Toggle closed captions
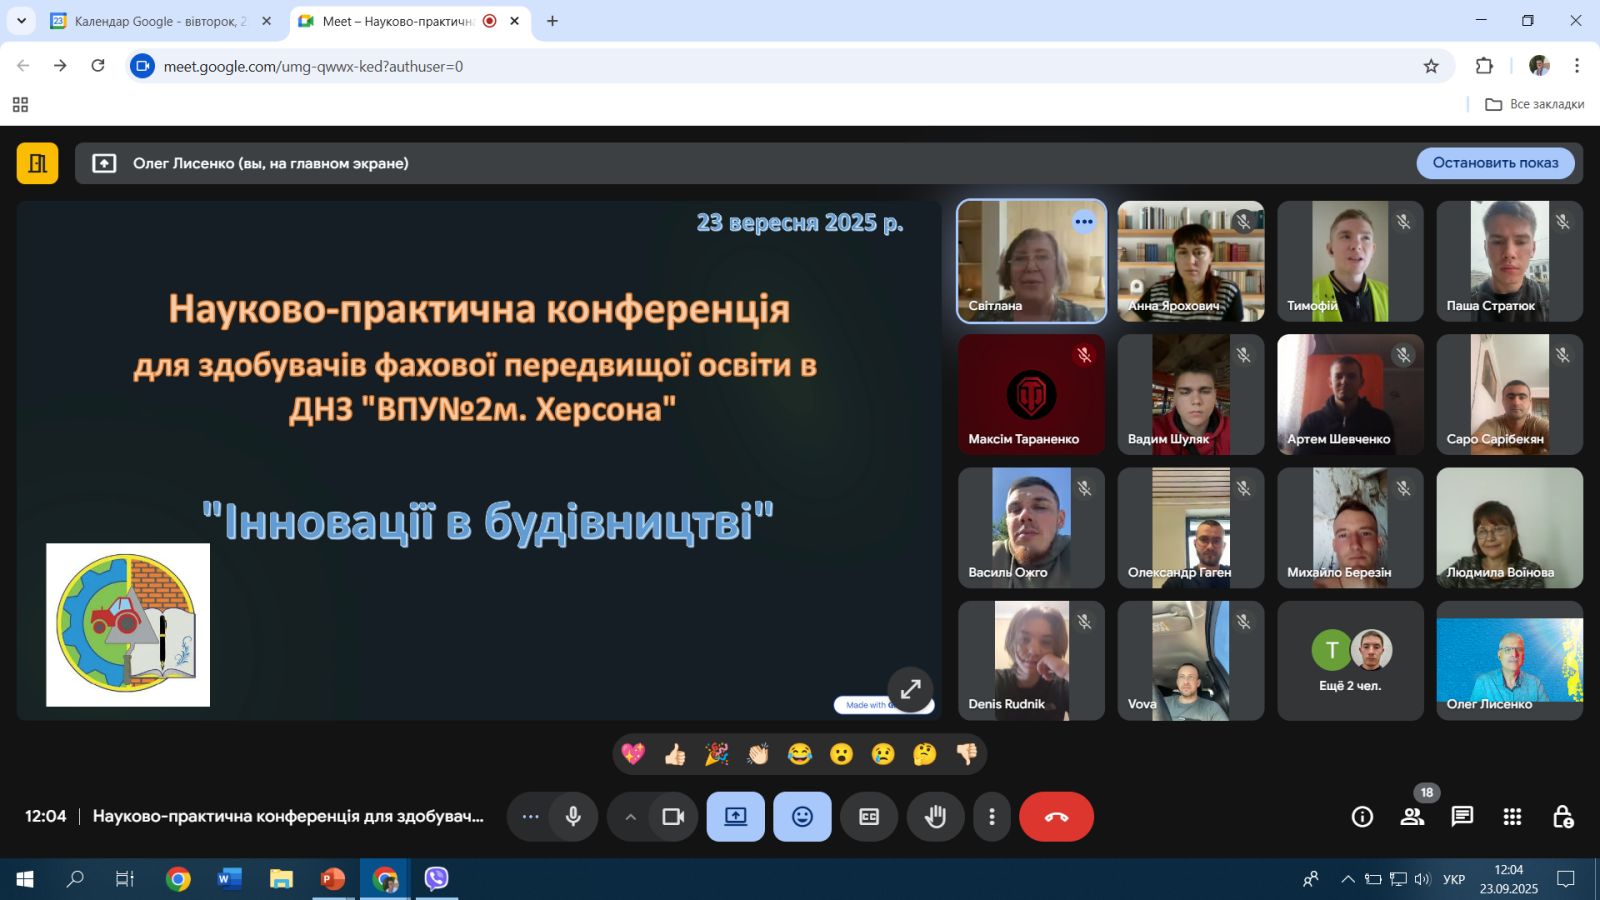This screenshot has height=900, width=1600. pos(869,817)
